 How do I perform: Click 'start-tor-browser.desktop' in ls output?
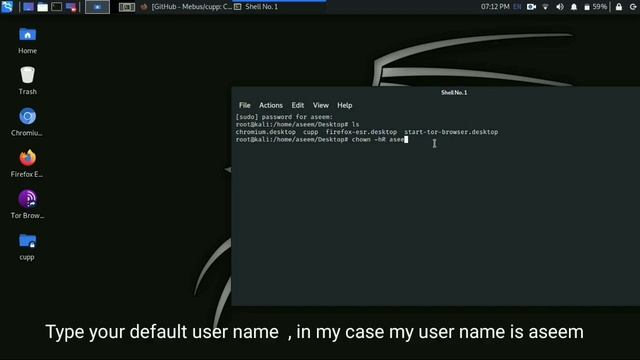[x=451, y=132]
